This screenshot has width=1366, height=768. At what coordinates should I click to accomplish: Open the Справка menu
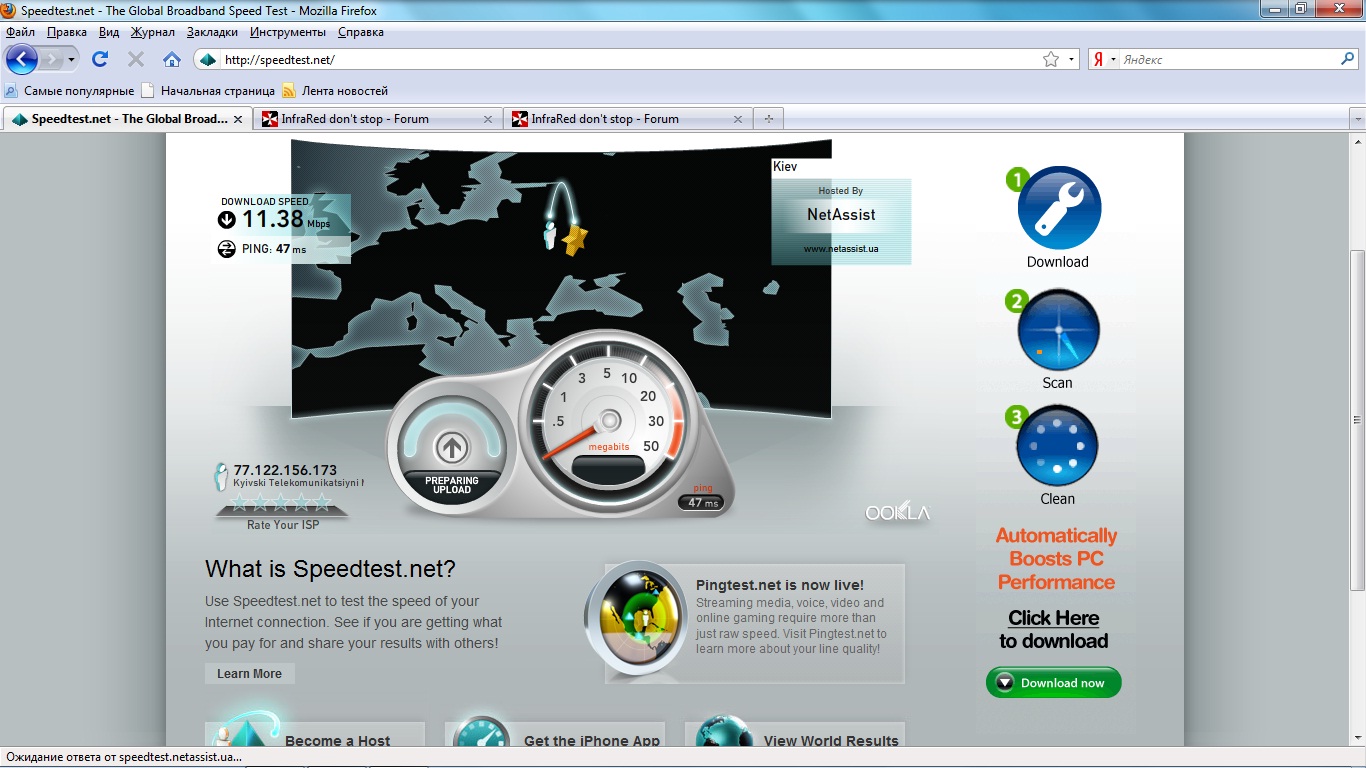361,32
